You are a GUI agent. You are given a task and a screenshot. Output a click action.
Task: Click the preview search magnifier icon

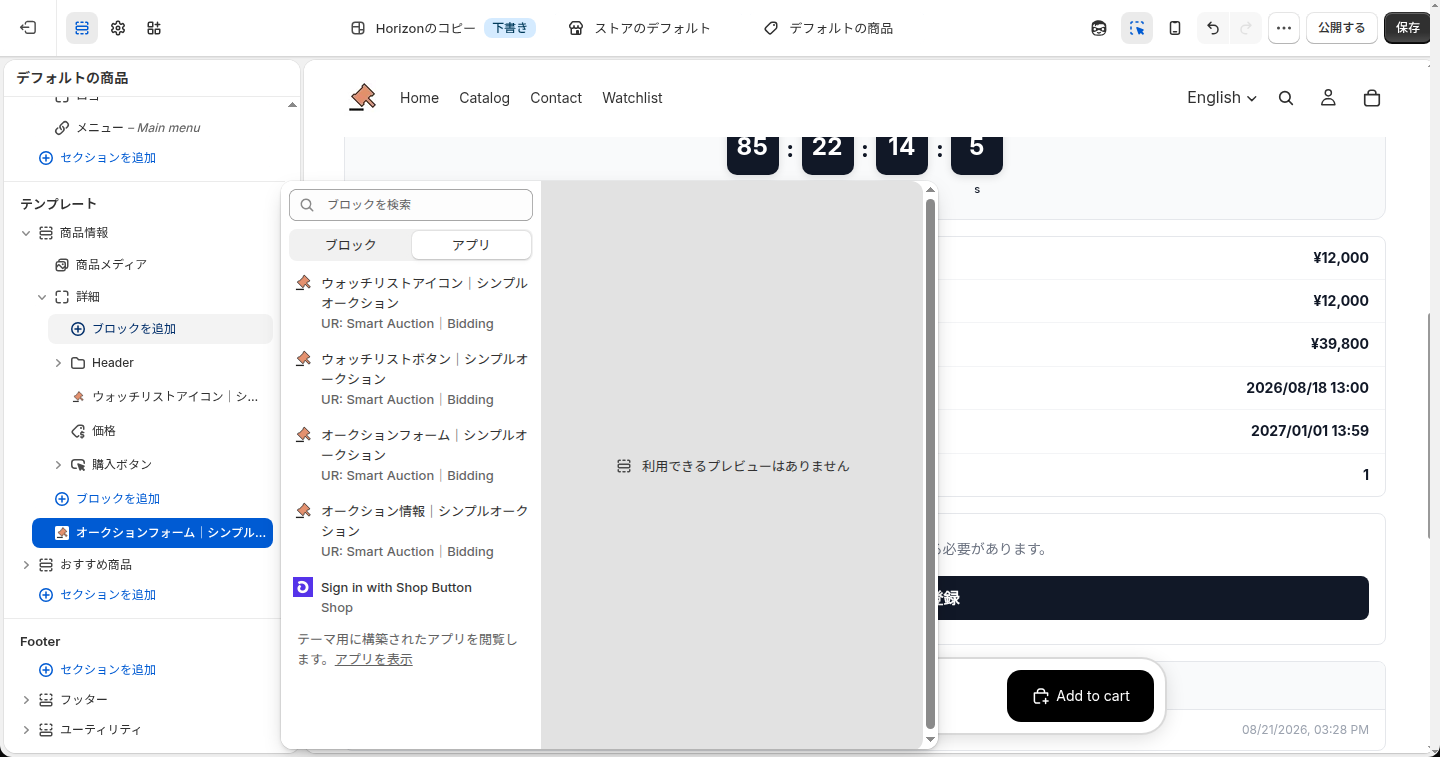click(x=1286, y=98)
